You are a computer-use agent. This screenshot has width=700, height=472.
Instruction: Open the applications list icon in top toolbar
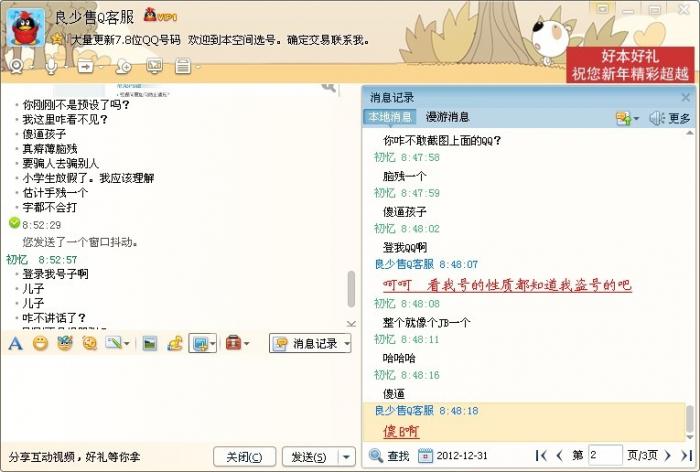[183, 67]
